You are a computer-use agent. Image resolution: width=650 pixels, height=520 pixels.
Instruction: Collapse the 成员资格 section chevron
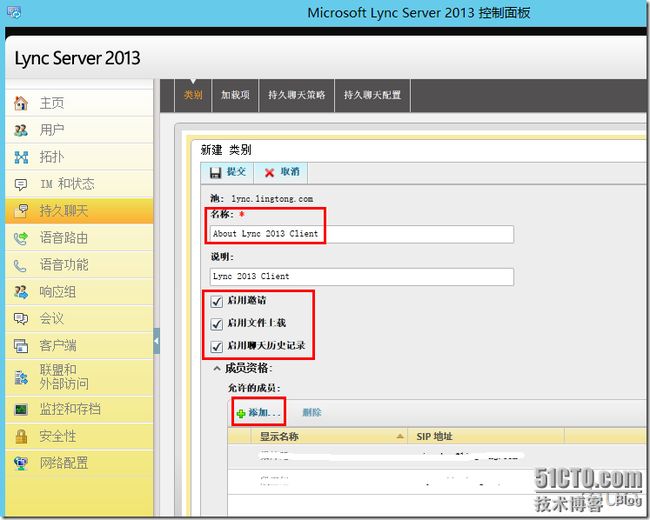(217, 368)
